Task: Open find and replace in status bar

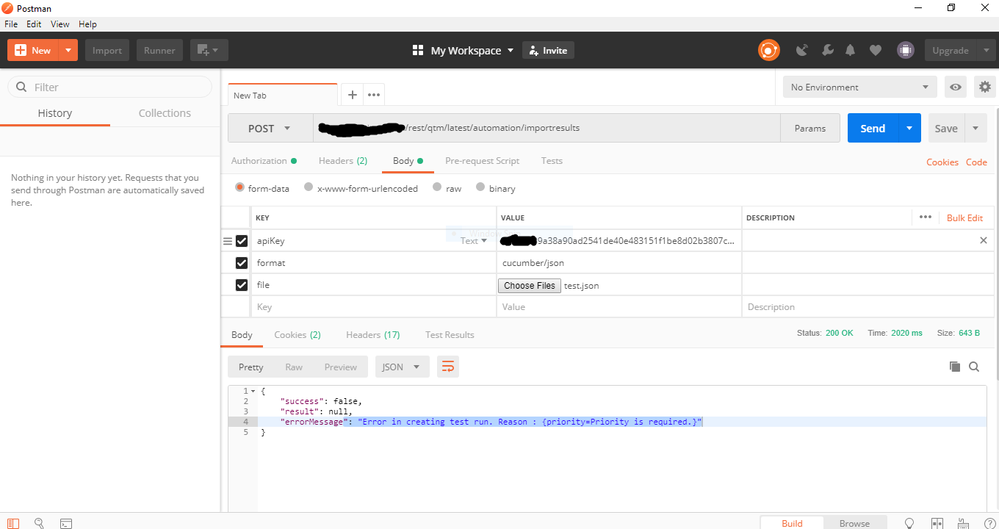Action: 39,523
